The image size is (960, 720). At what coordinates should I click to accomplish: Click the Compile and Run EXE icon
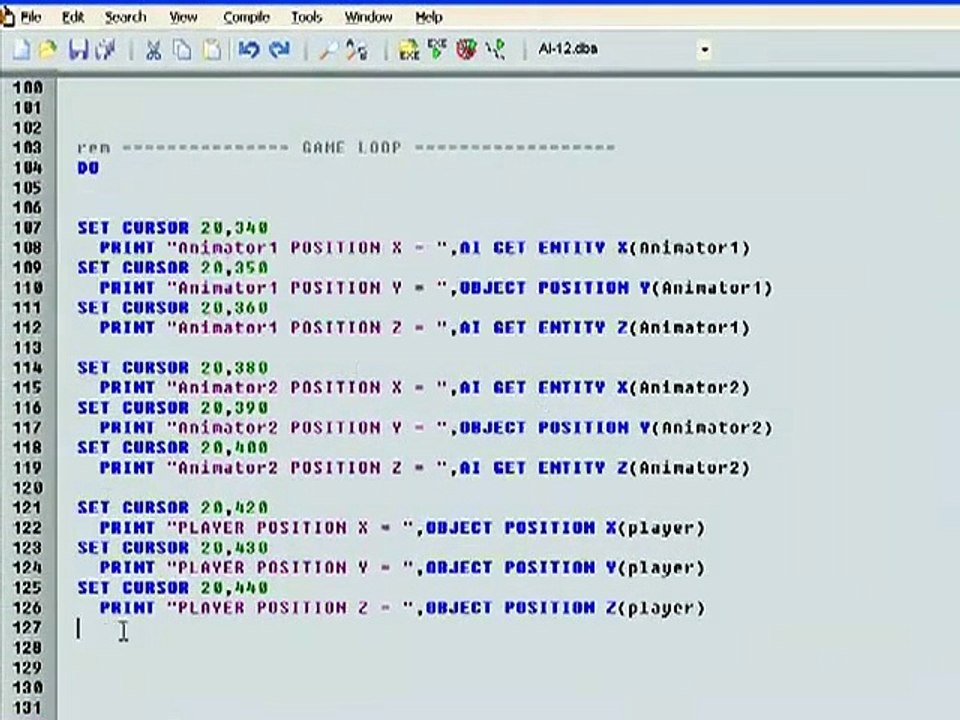click(437, 49)
